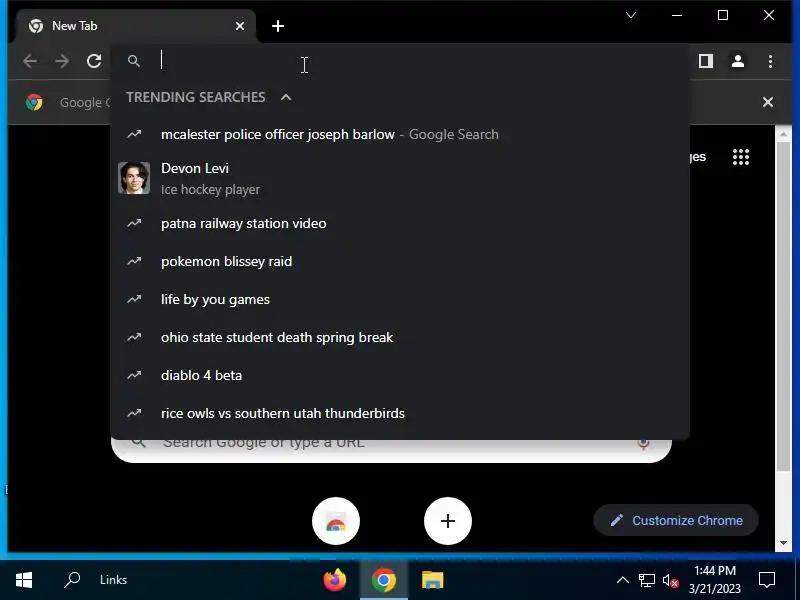Select the New Tab browser tab

(x=135, y=26)
